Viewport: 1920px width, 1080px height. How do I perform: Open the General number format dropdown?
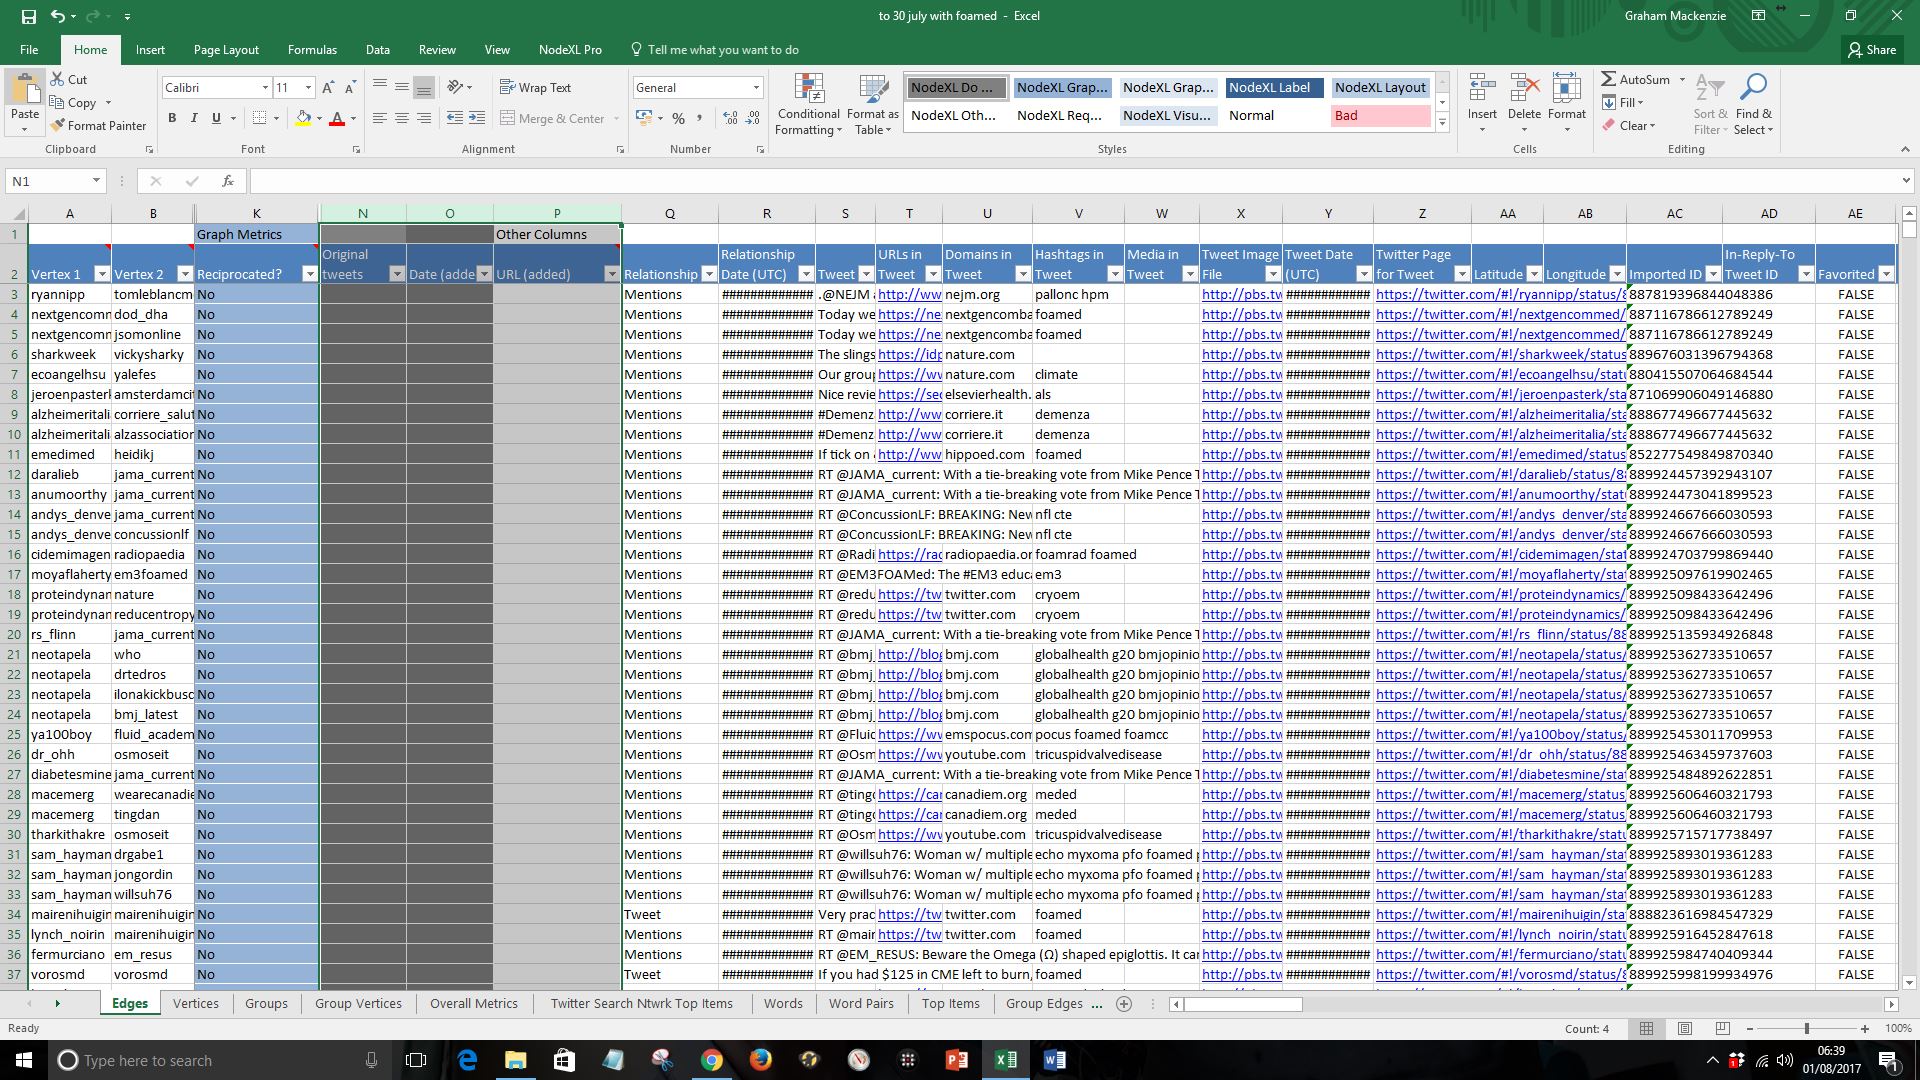point(756,88)
